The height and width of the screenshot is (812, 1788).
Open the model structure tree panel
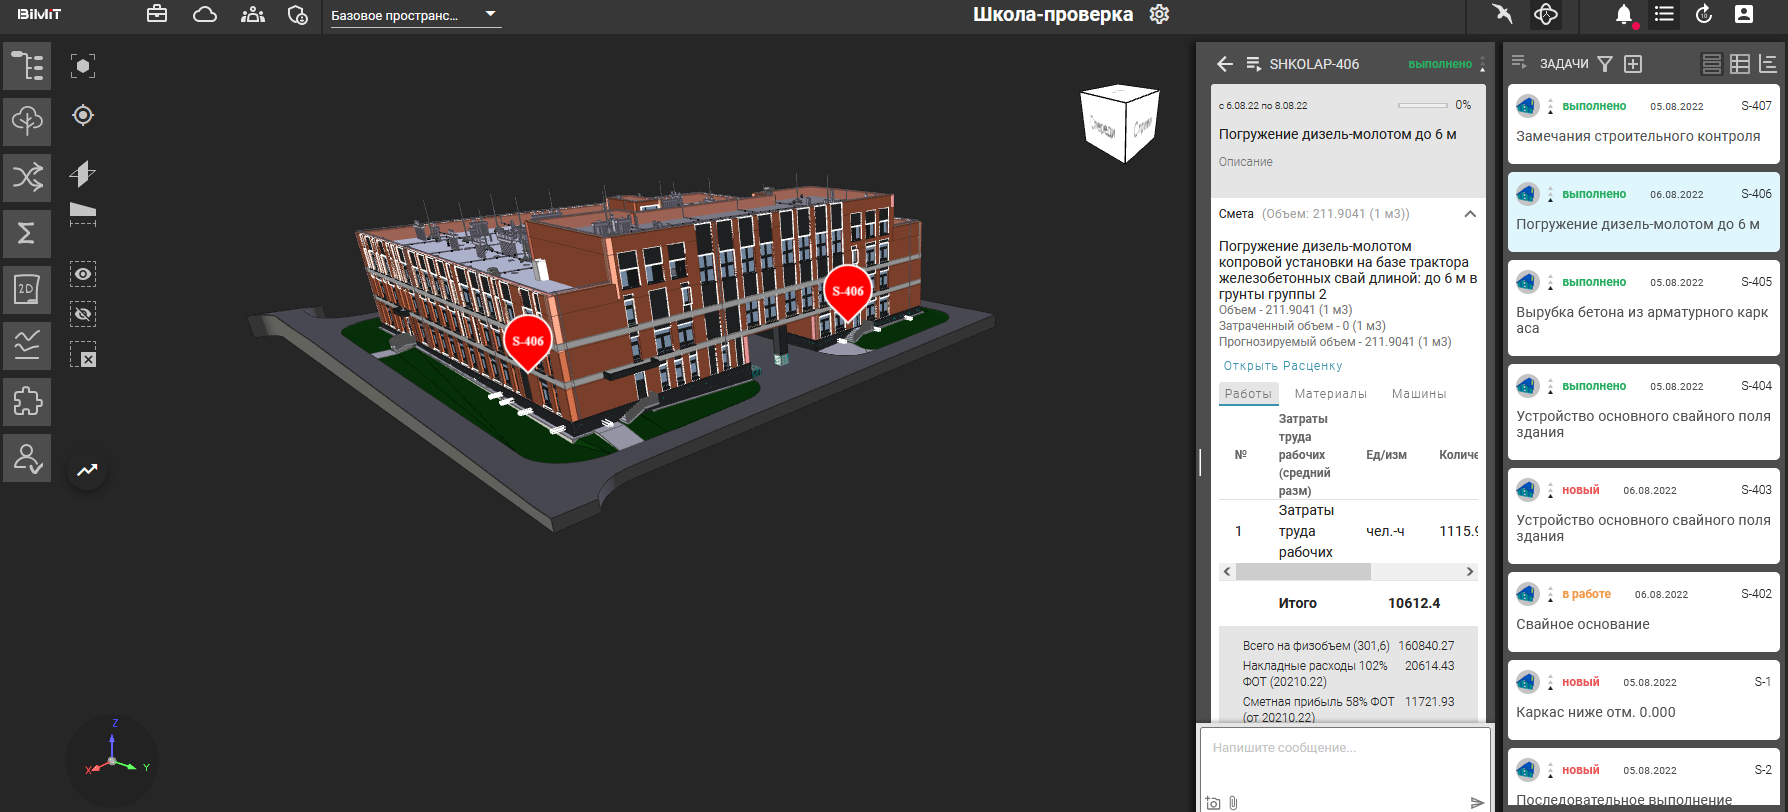(27, 66)
